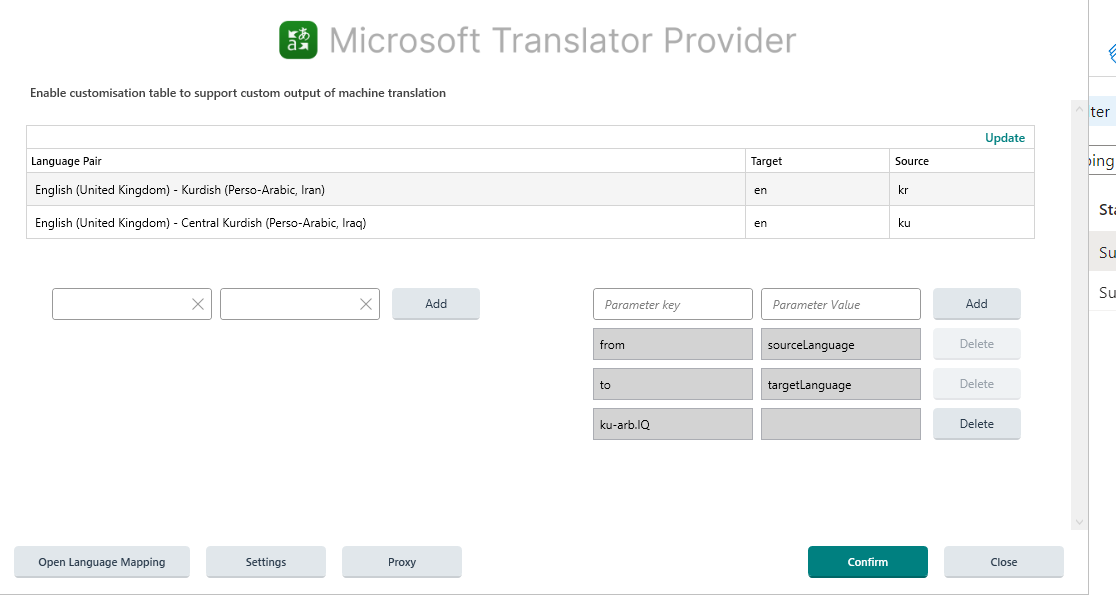Image resolution: width=1116 pixels, height=611 pixels.
Task: Delete the ku-arb.IQ parameter
Action: (x=976, y=423)
